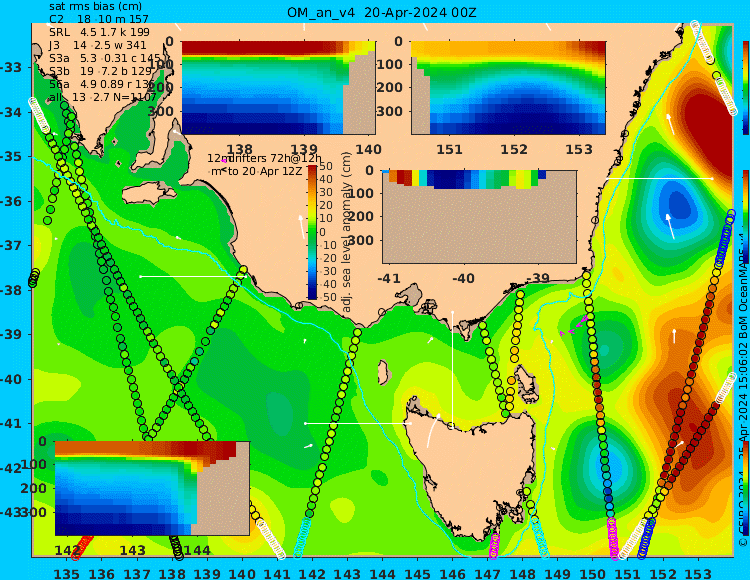Screen dimensions: 750x580
Task: Click the title 'OM_an_v4 20-Apr-2024 00Z'
Action: 382,12
